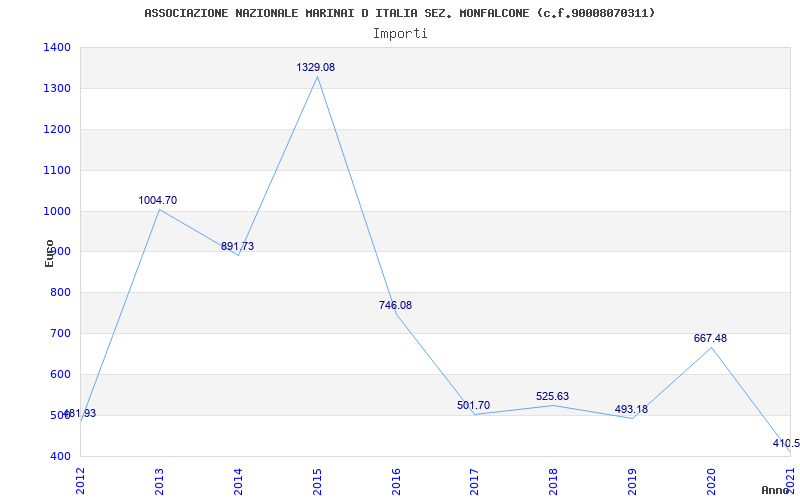Select the 2012 x-axis label
Screen dimensions: 800x500
80,481
